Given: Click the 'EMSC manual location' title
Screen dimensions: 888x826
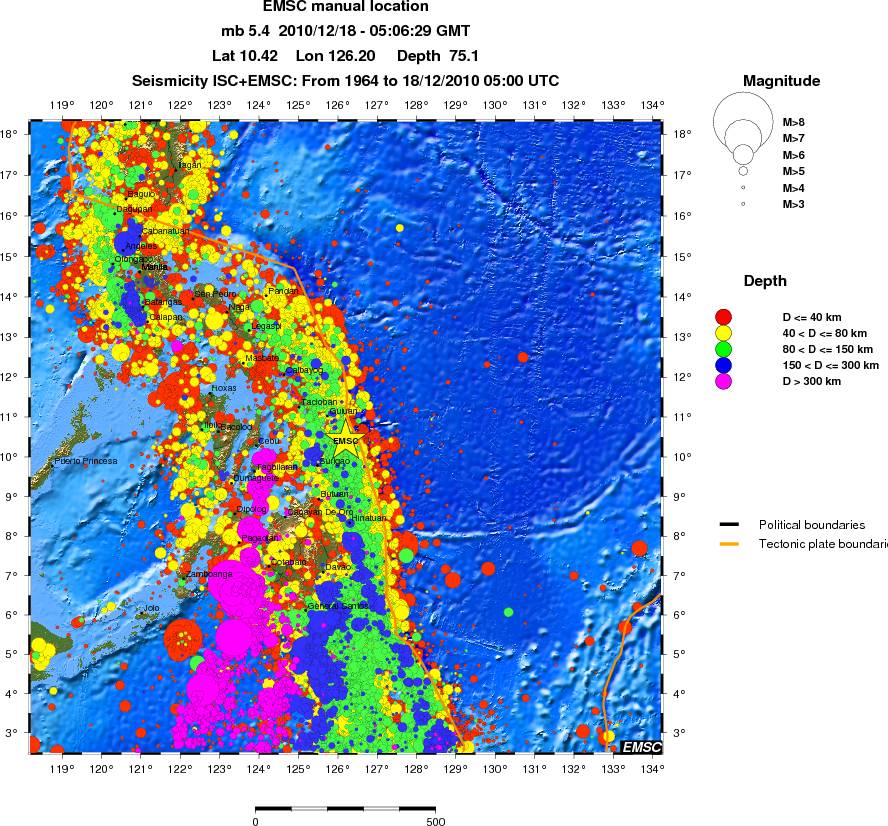Looking at the screenshot, I should tap(345, 7).
